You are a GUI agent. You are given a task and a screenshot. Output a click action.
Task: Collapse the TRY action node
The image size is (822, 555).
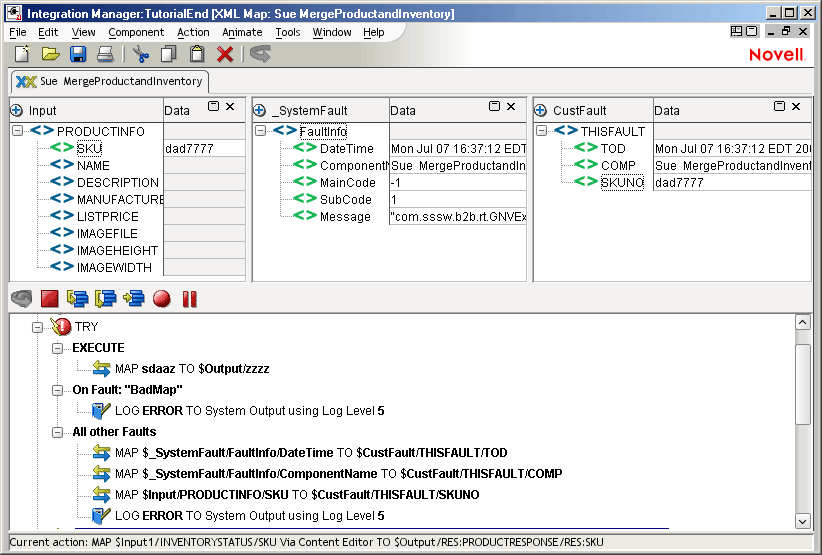38,326
